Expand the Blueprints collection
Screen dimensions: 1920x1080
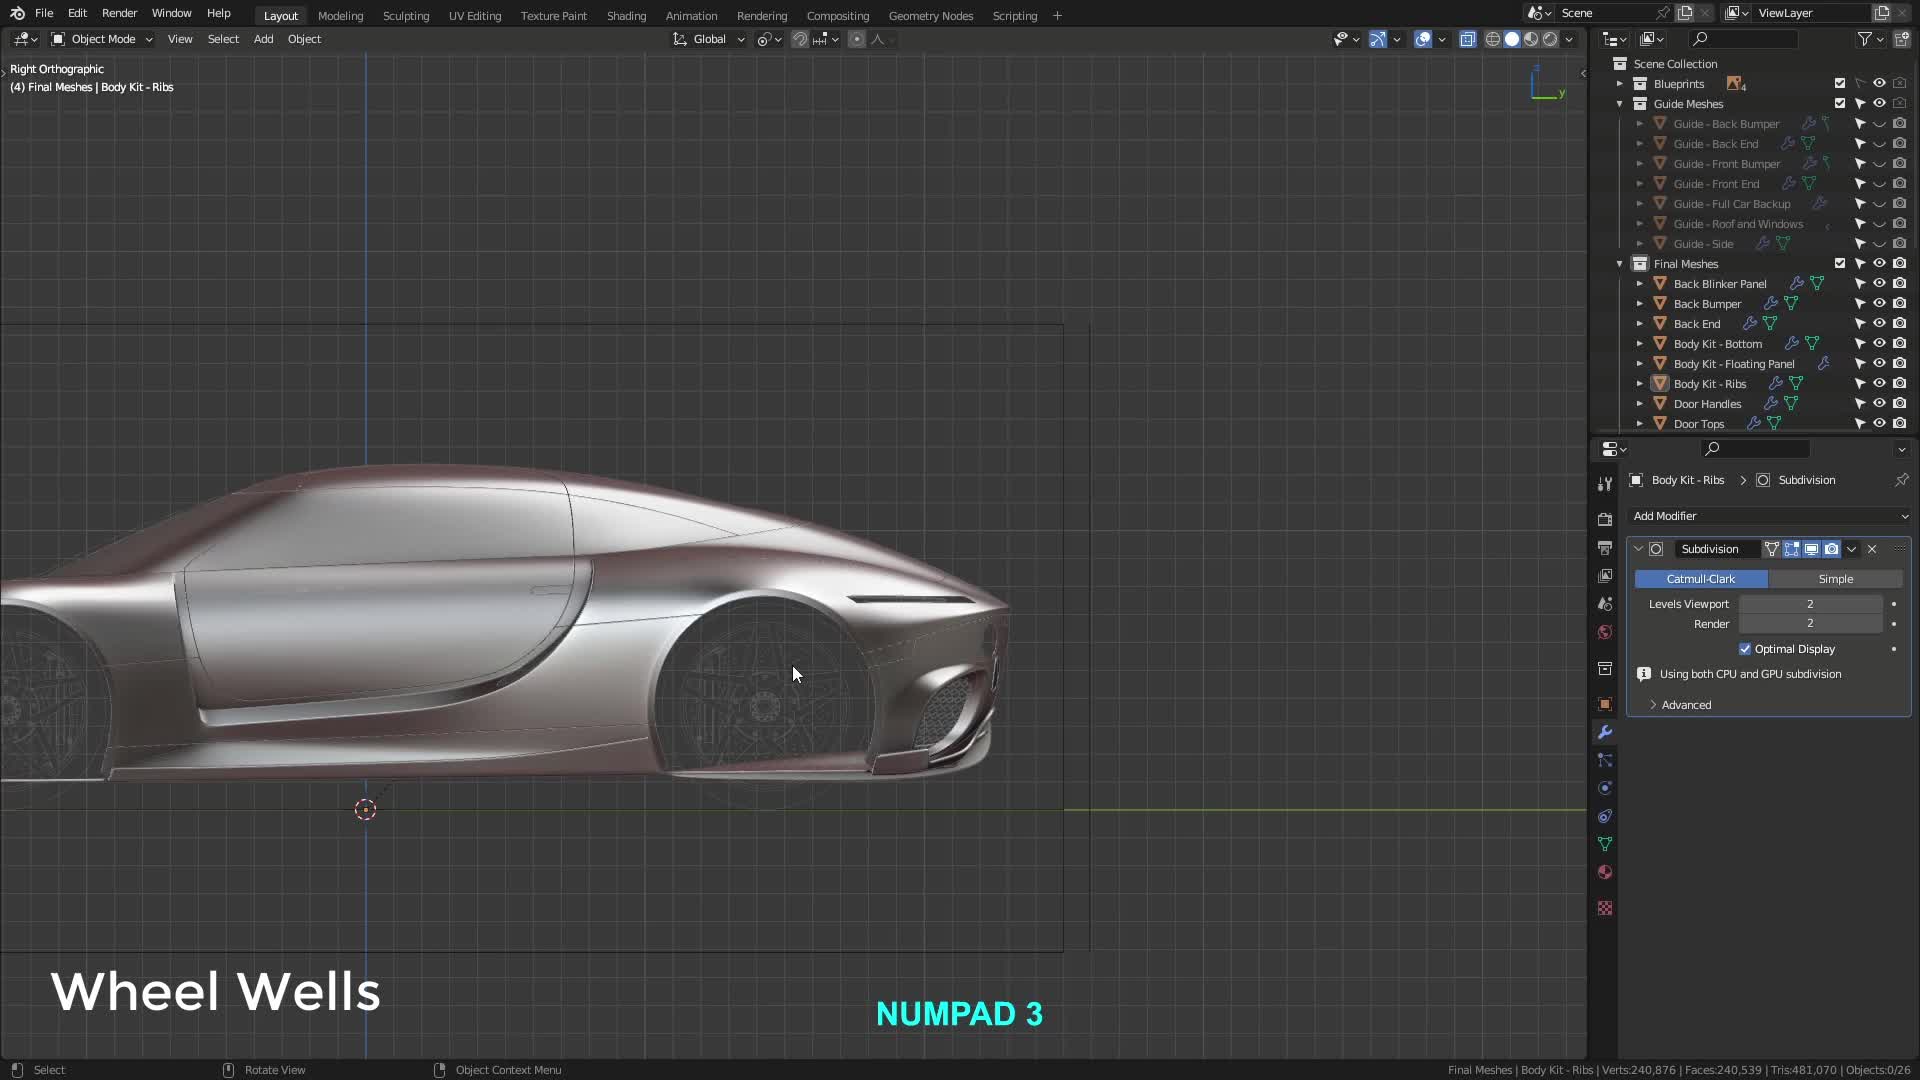coord(1620,84)
